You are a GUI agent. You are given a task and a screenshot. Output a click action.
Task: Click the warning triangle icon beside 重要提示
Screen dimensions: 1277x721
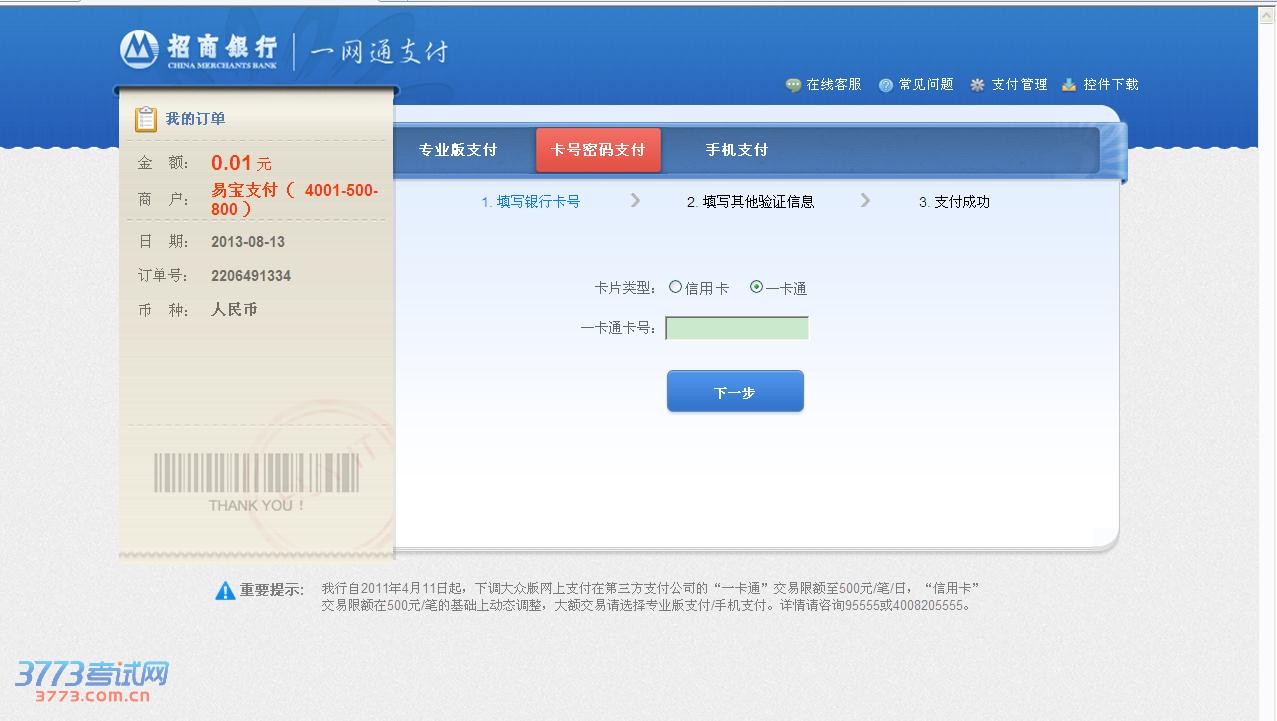click(225, 591)
